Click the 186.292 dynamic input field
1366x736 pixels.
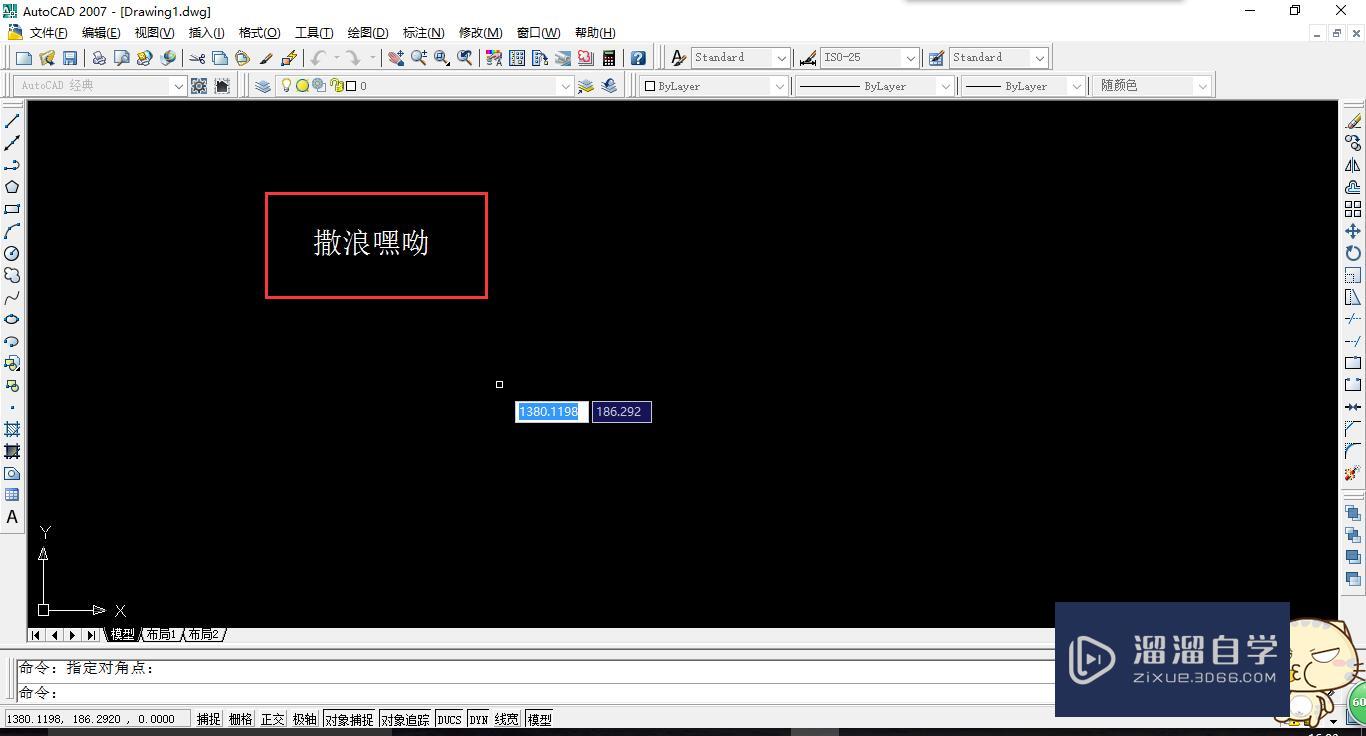621,412
